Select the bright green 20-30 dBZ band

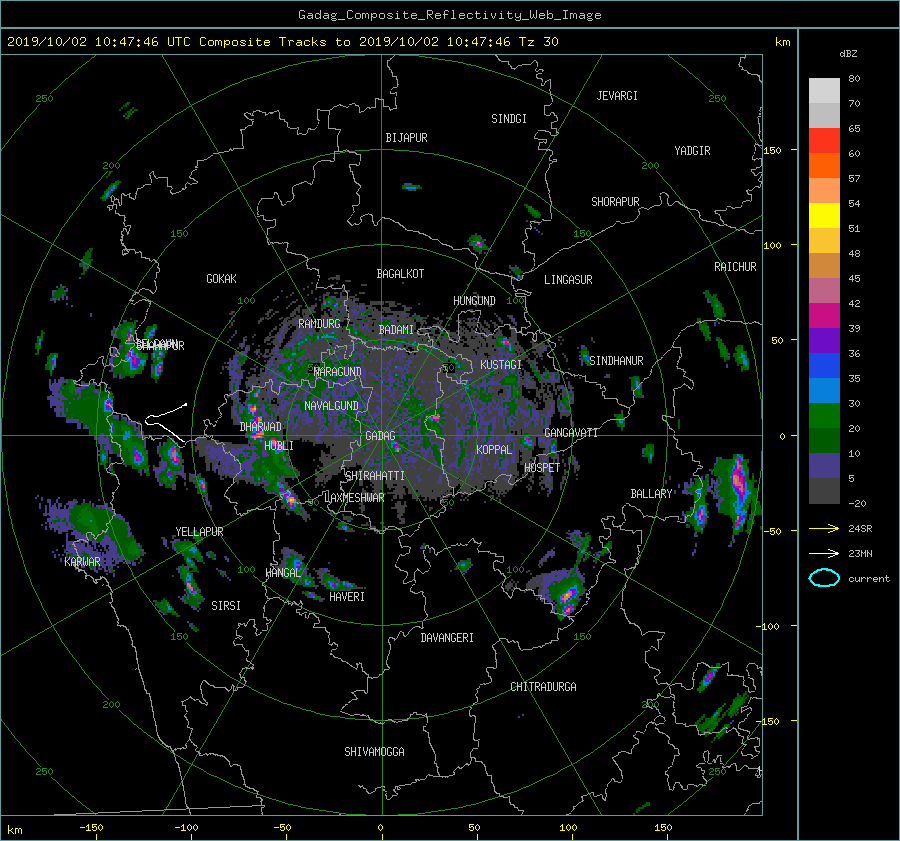(x=824, y=416)
